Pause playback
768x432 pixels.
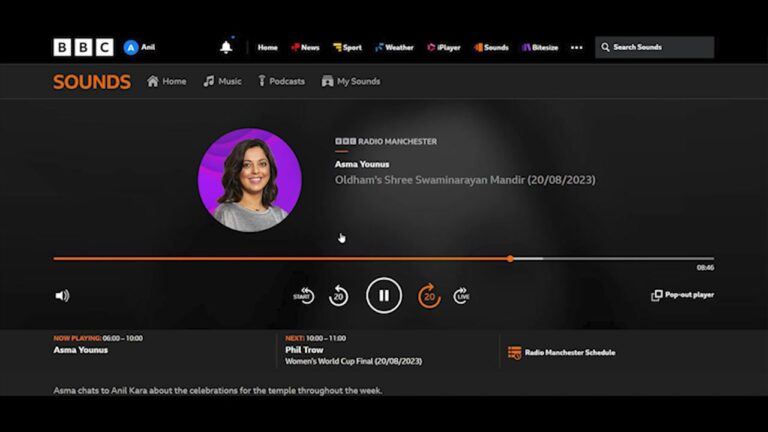[384, 295]
